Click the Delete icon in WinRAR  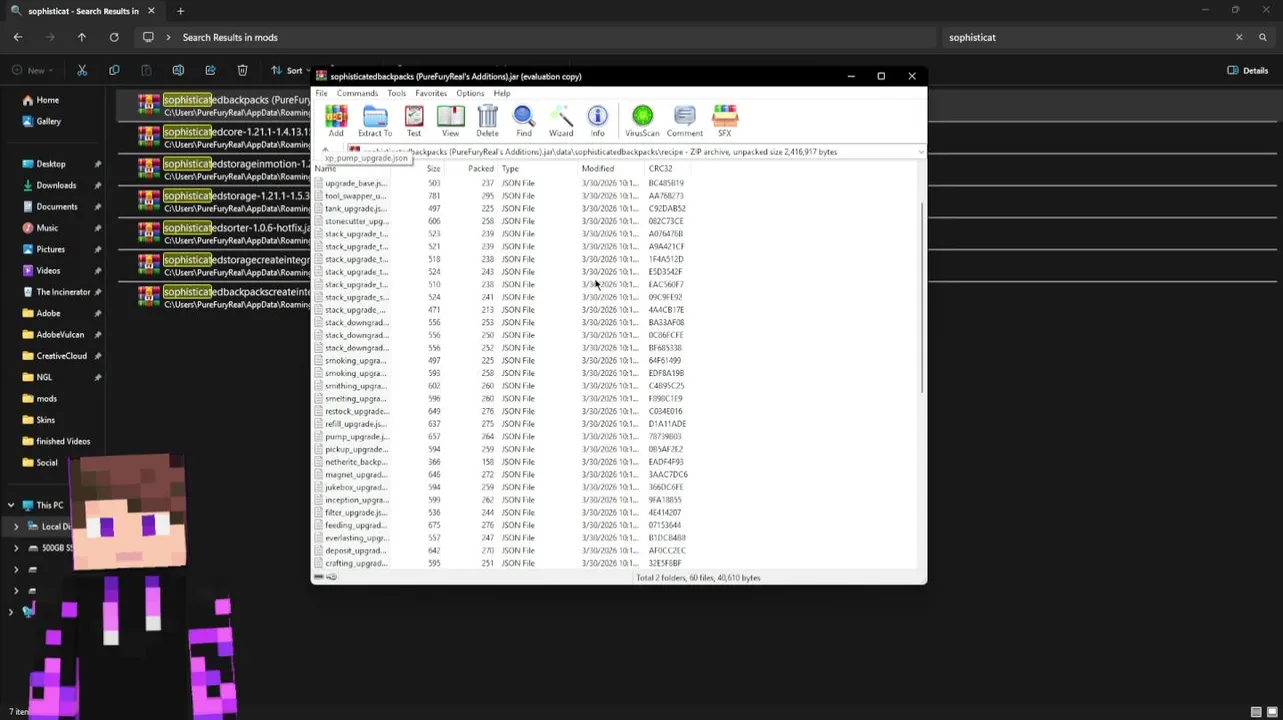click(x=487, y=121)
